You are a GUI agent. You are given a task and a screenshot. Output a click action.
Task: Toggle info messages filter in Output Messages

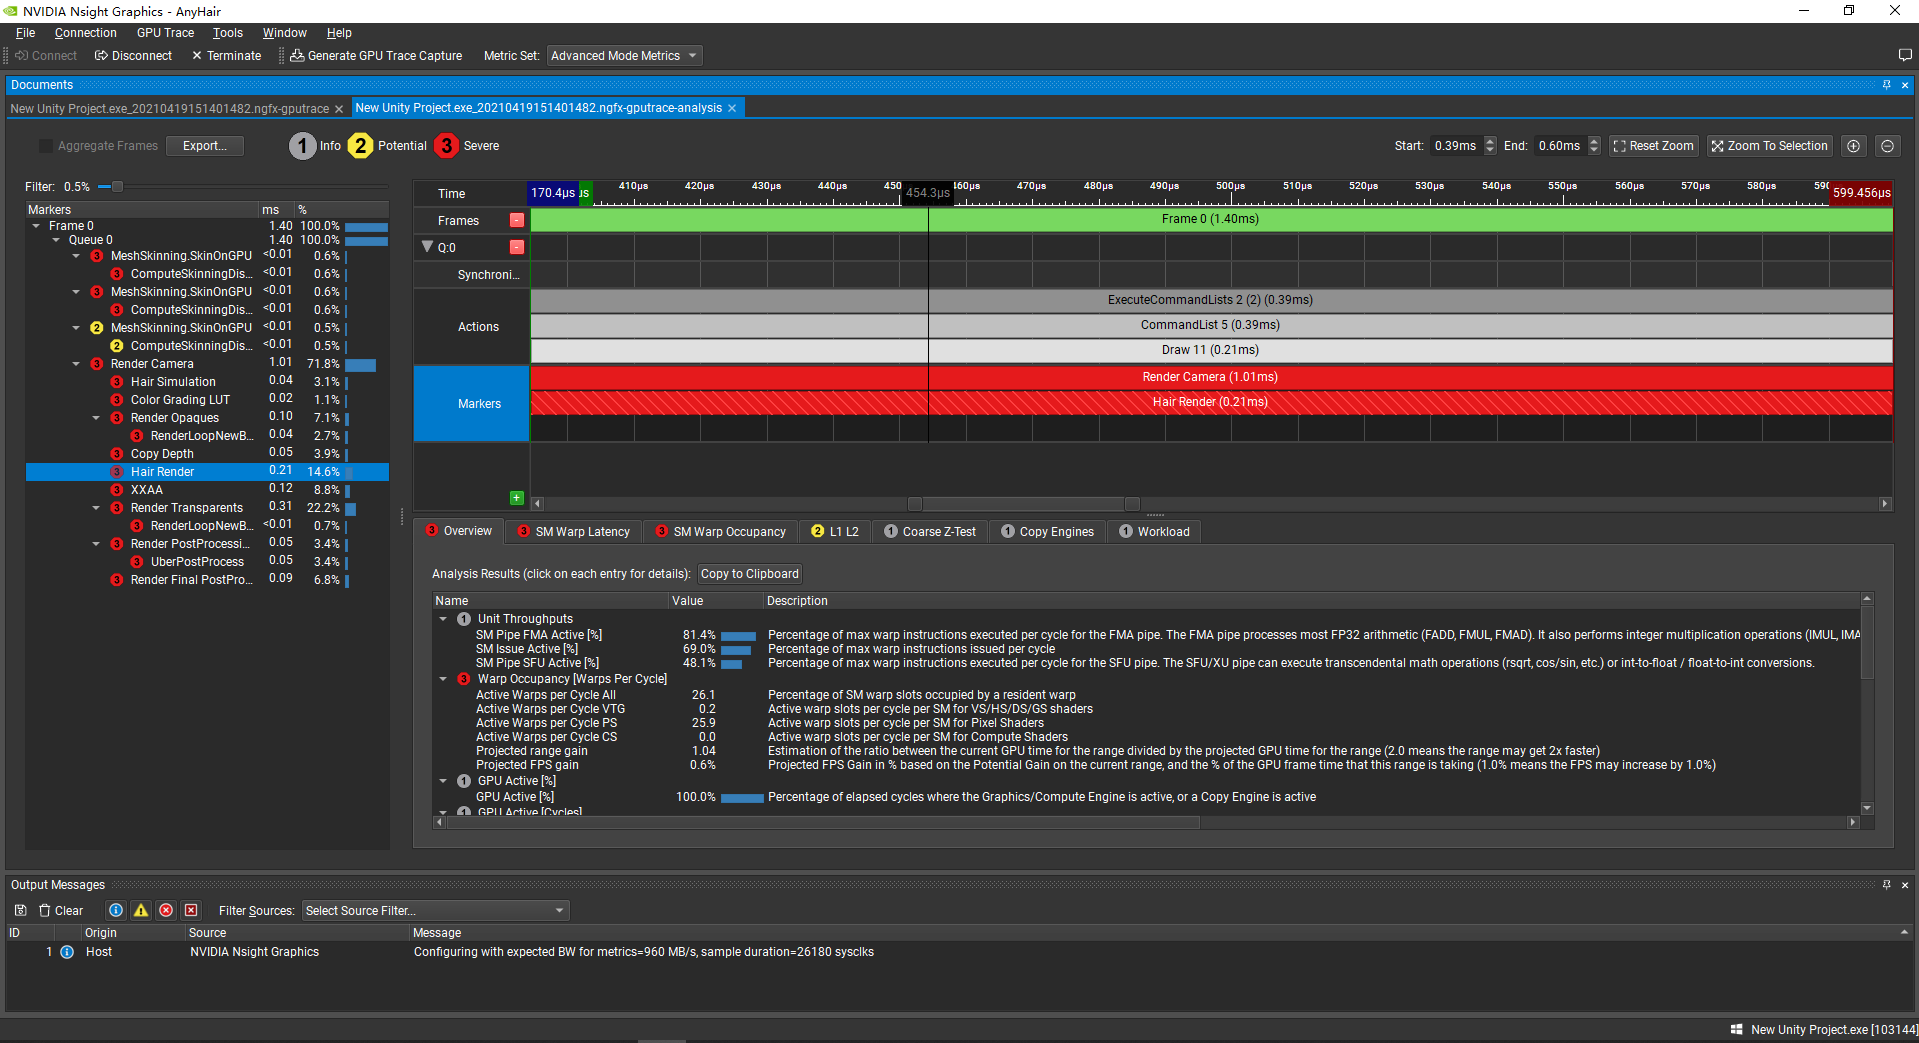[x=116, y=911]
